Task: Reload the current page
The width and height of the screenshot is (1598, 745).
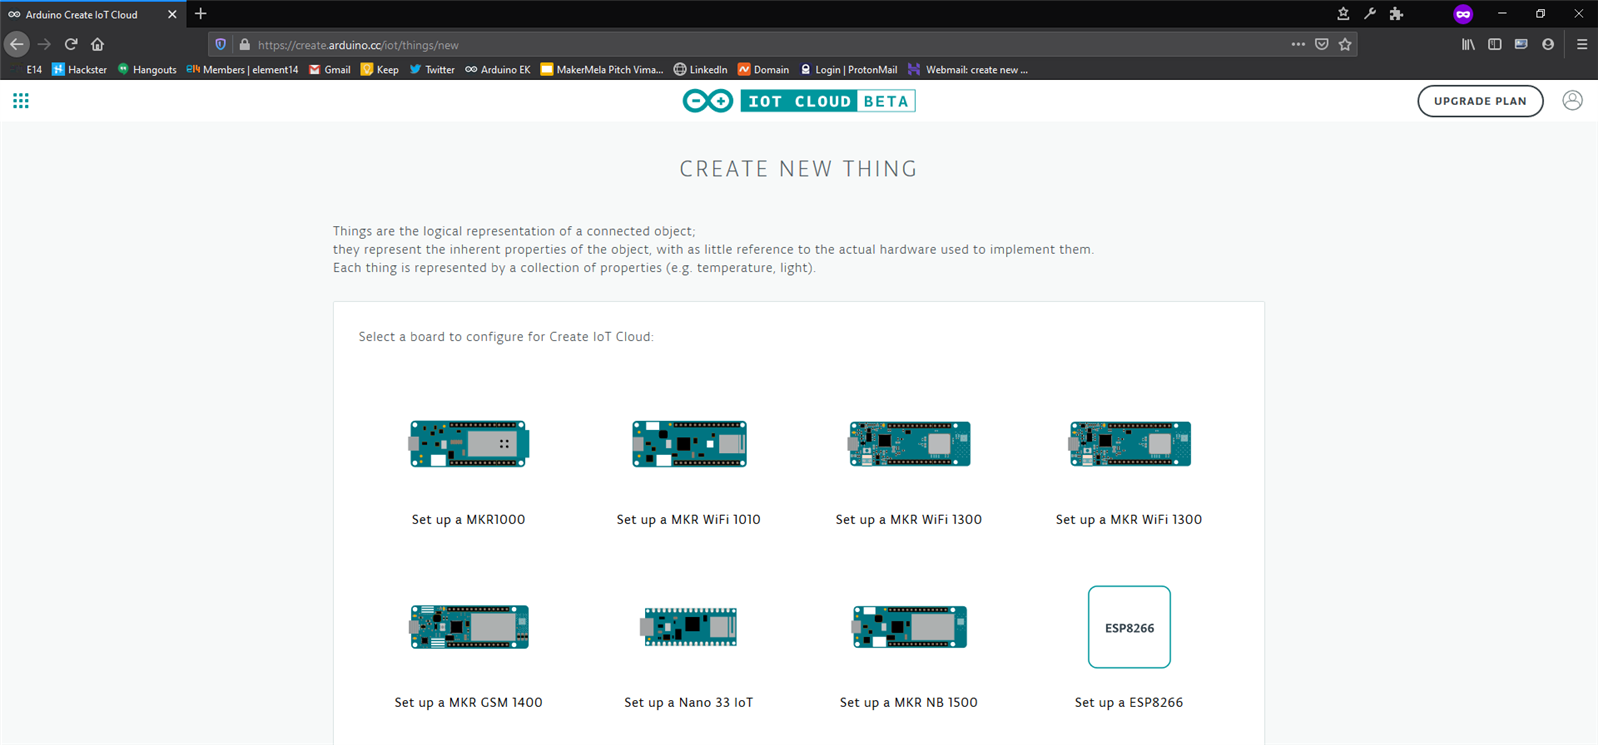Action: pos(71,44)
